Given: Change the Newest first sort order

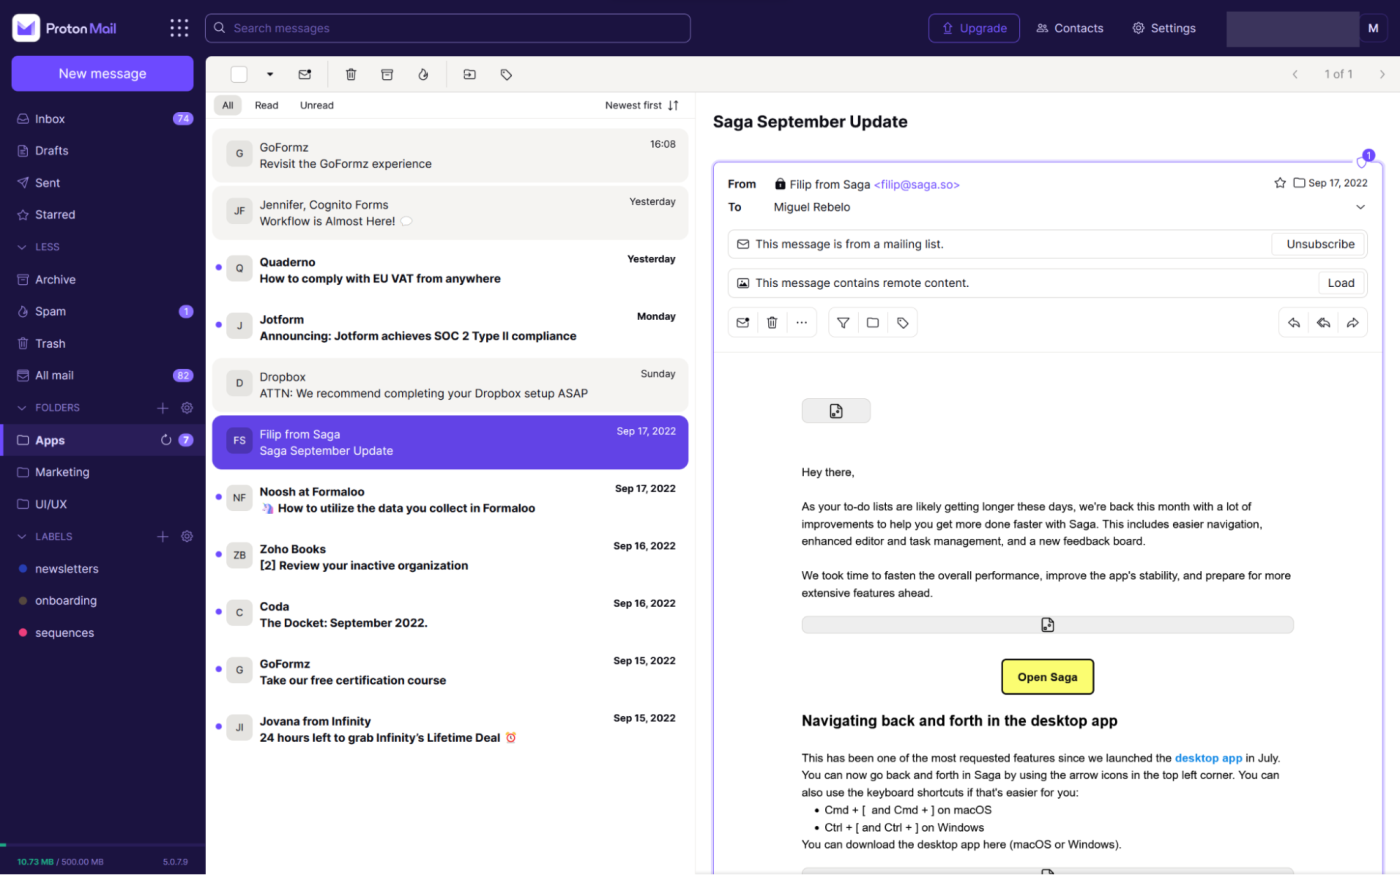Looking at the screenshot, I should [642, 105].
